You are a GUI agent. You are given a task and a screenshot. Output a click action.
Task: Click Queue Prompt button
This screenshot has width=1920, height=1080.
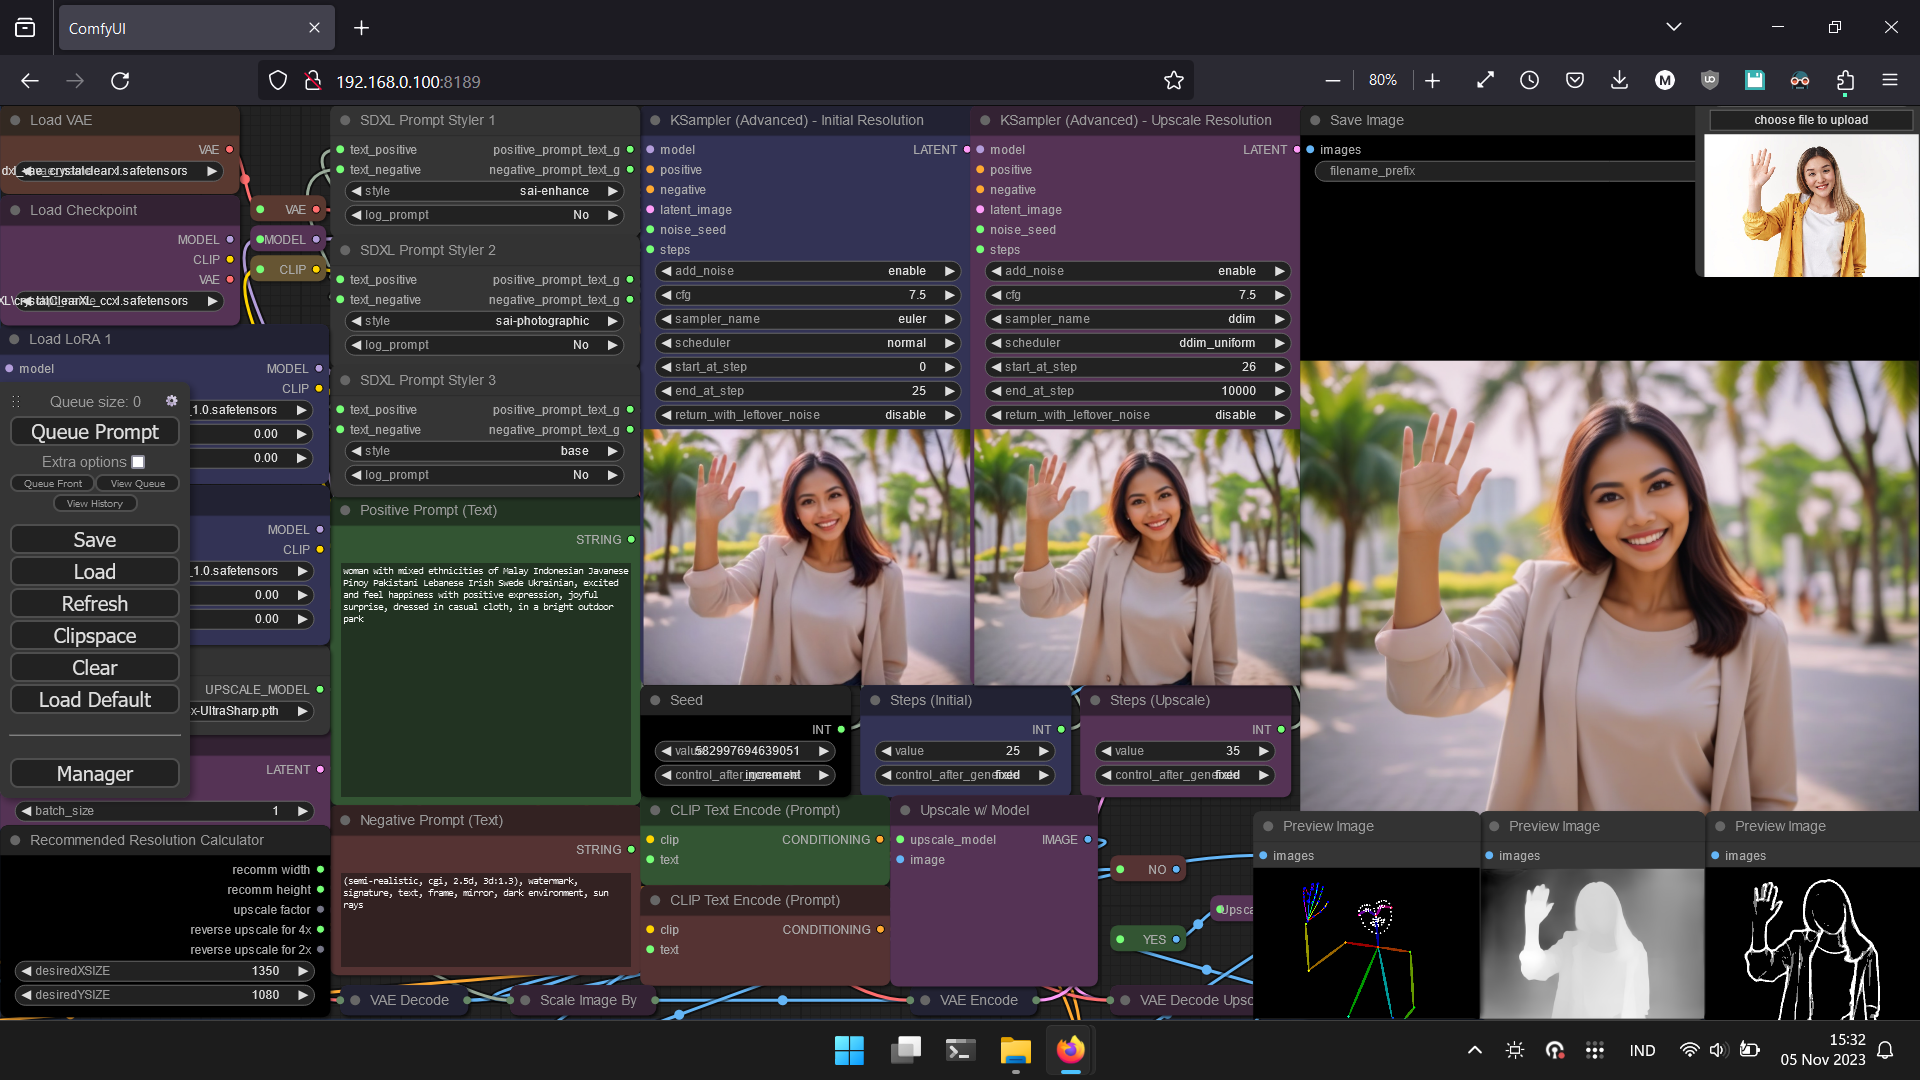coord(95,432)
